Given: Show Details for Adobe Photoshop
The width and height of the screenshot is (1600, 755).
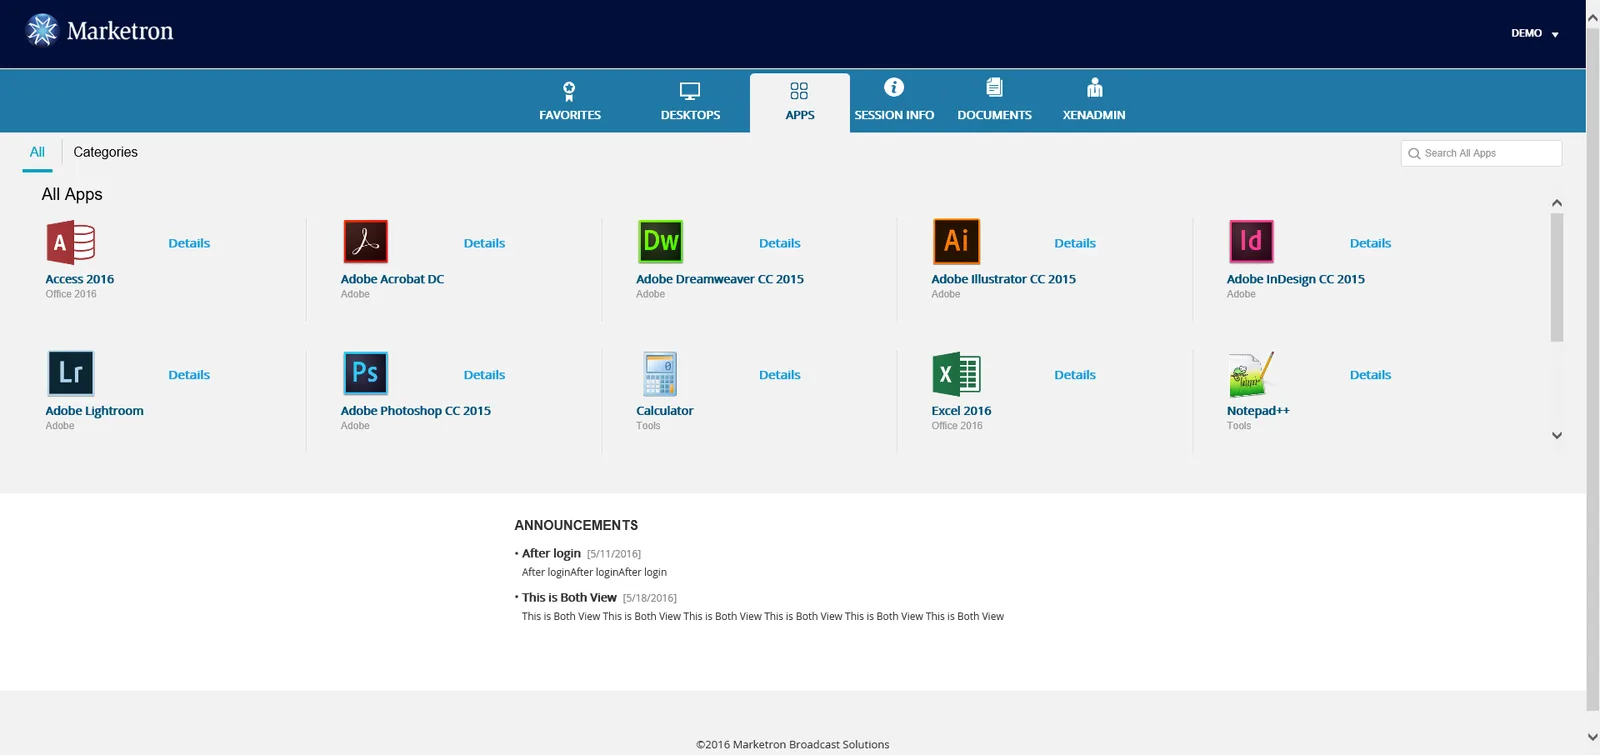Looking at the screenshot, I should pyautogui.click(x=484, y=375).
